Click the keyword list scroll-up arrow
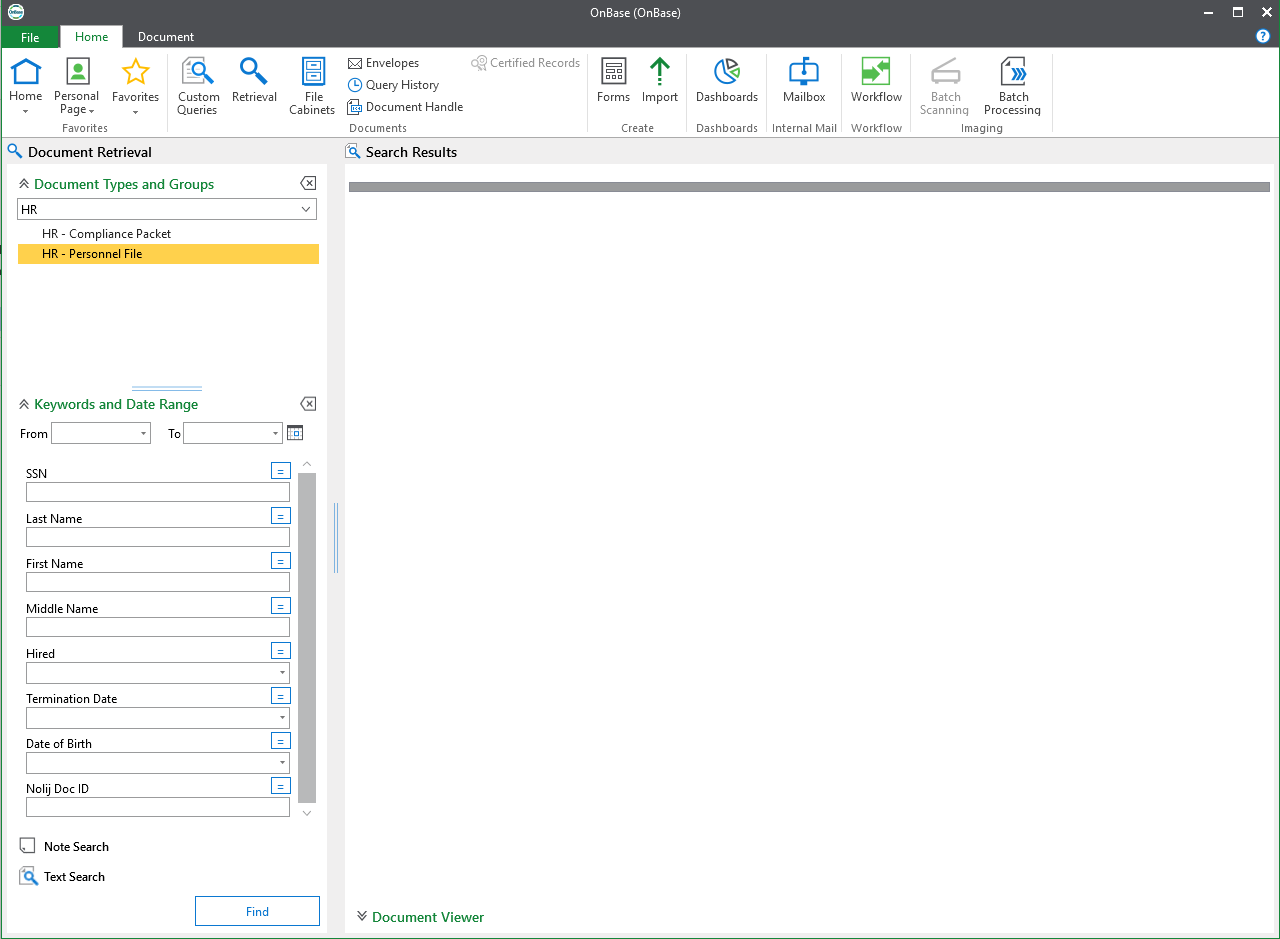 [307, 464]
